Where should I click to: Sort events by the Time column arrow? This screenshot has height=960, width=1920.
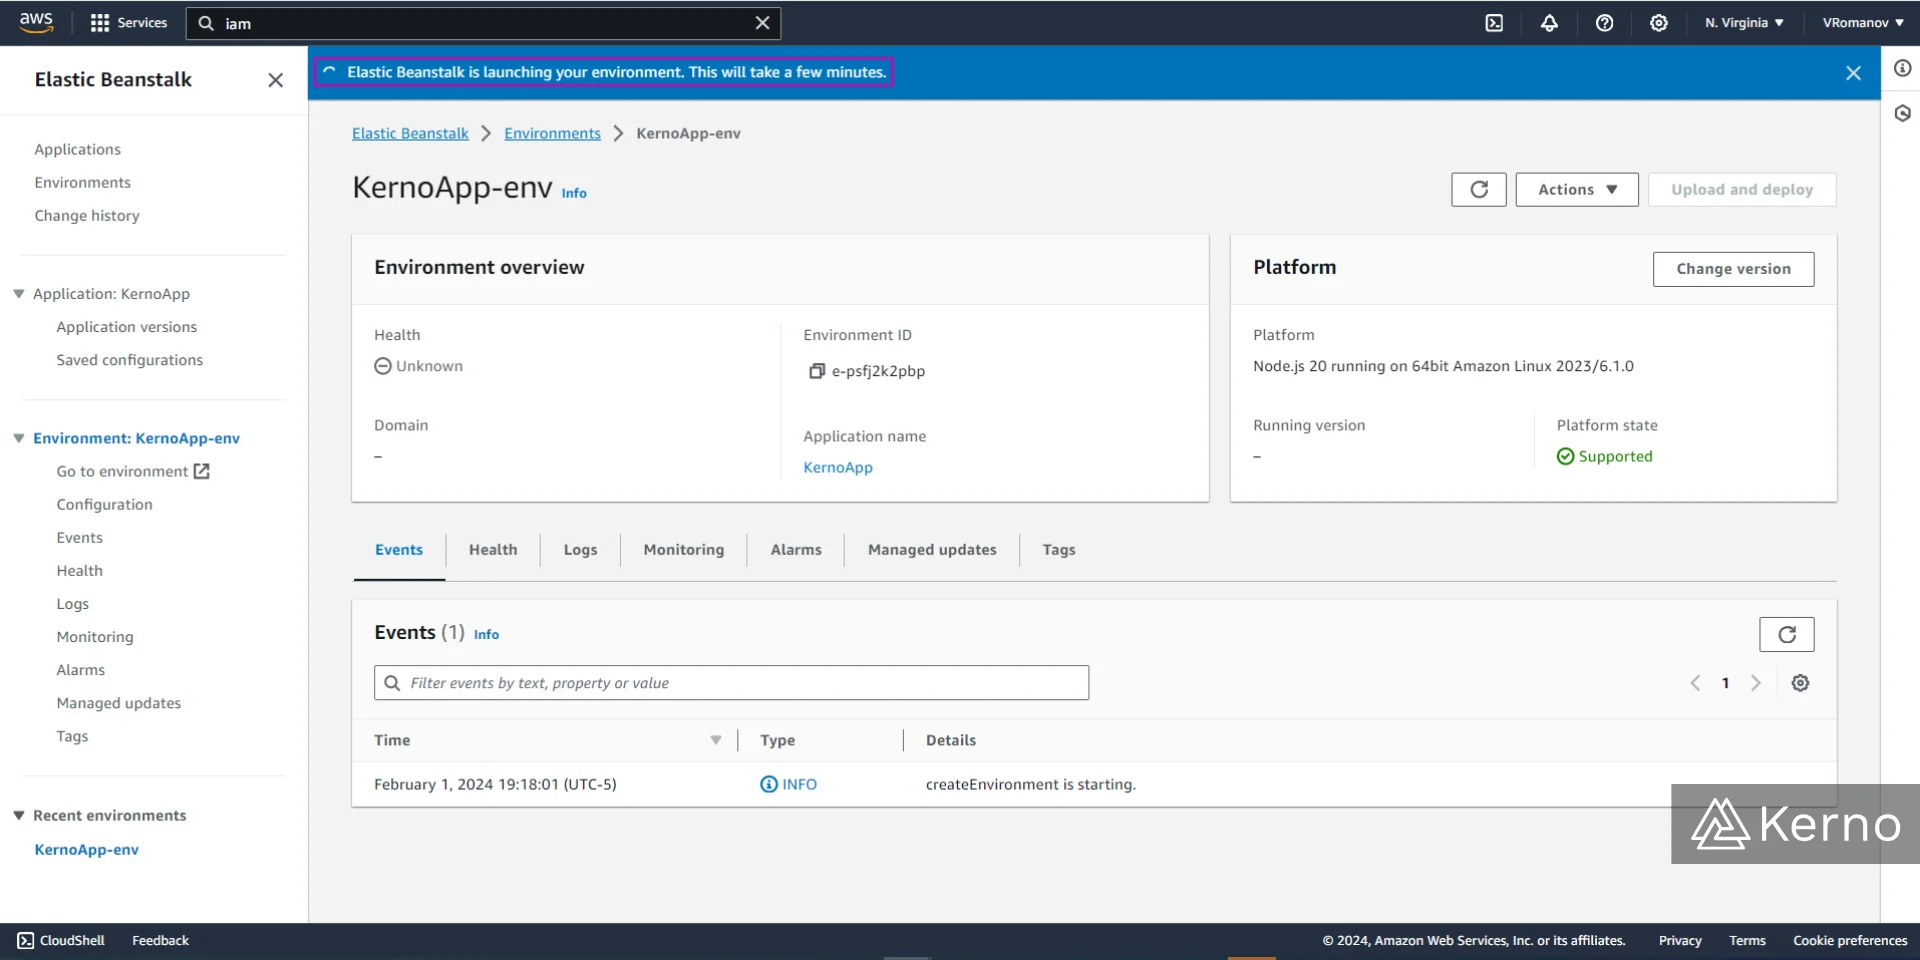(x=716, y=740)
